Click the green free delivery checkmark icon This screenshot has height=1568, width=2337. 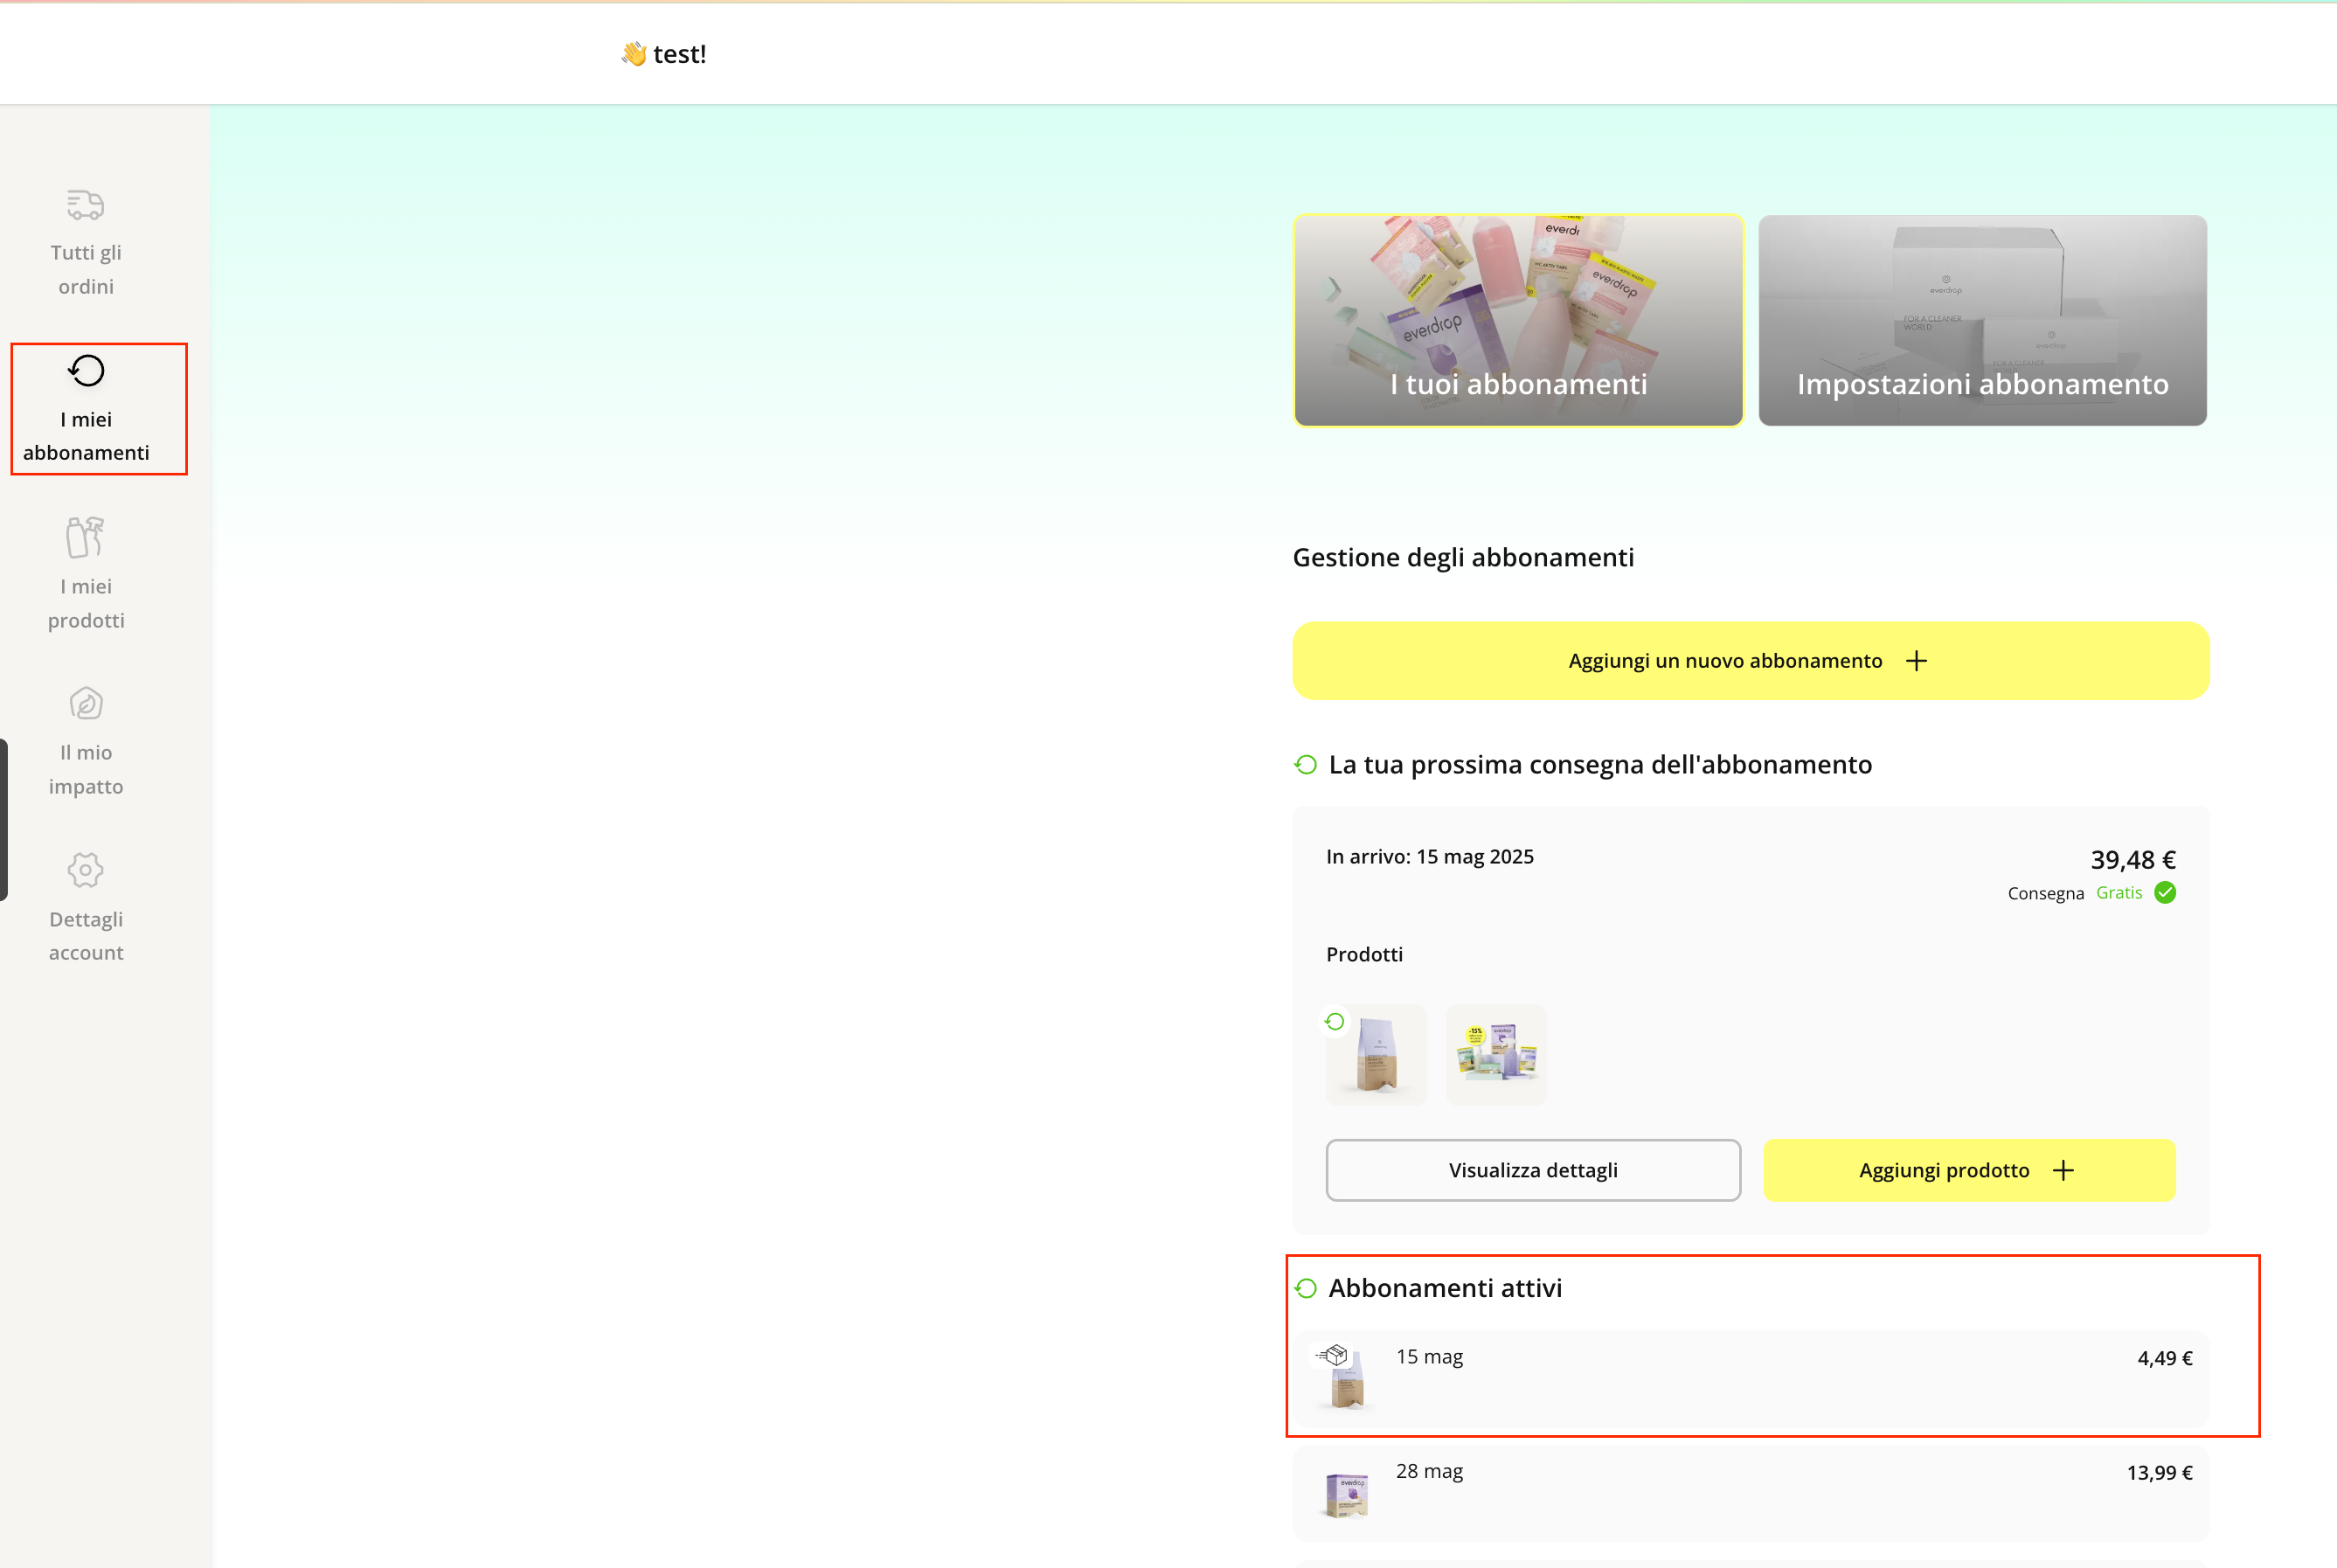click(x=2165, y=893)
